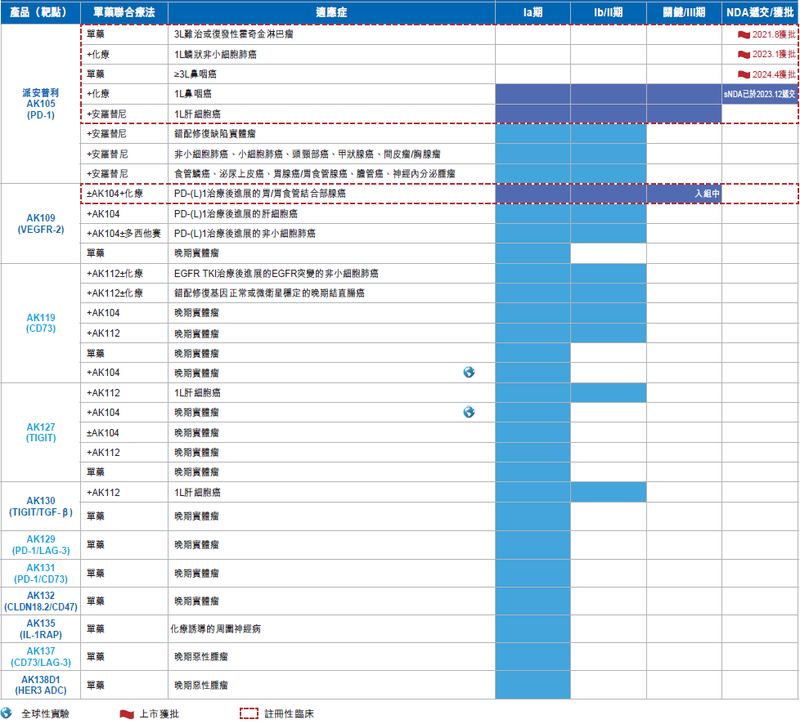
Task: Click the flag icon beside 2023.1獲批
Action: pyautogui.click(x=743, y=54)
